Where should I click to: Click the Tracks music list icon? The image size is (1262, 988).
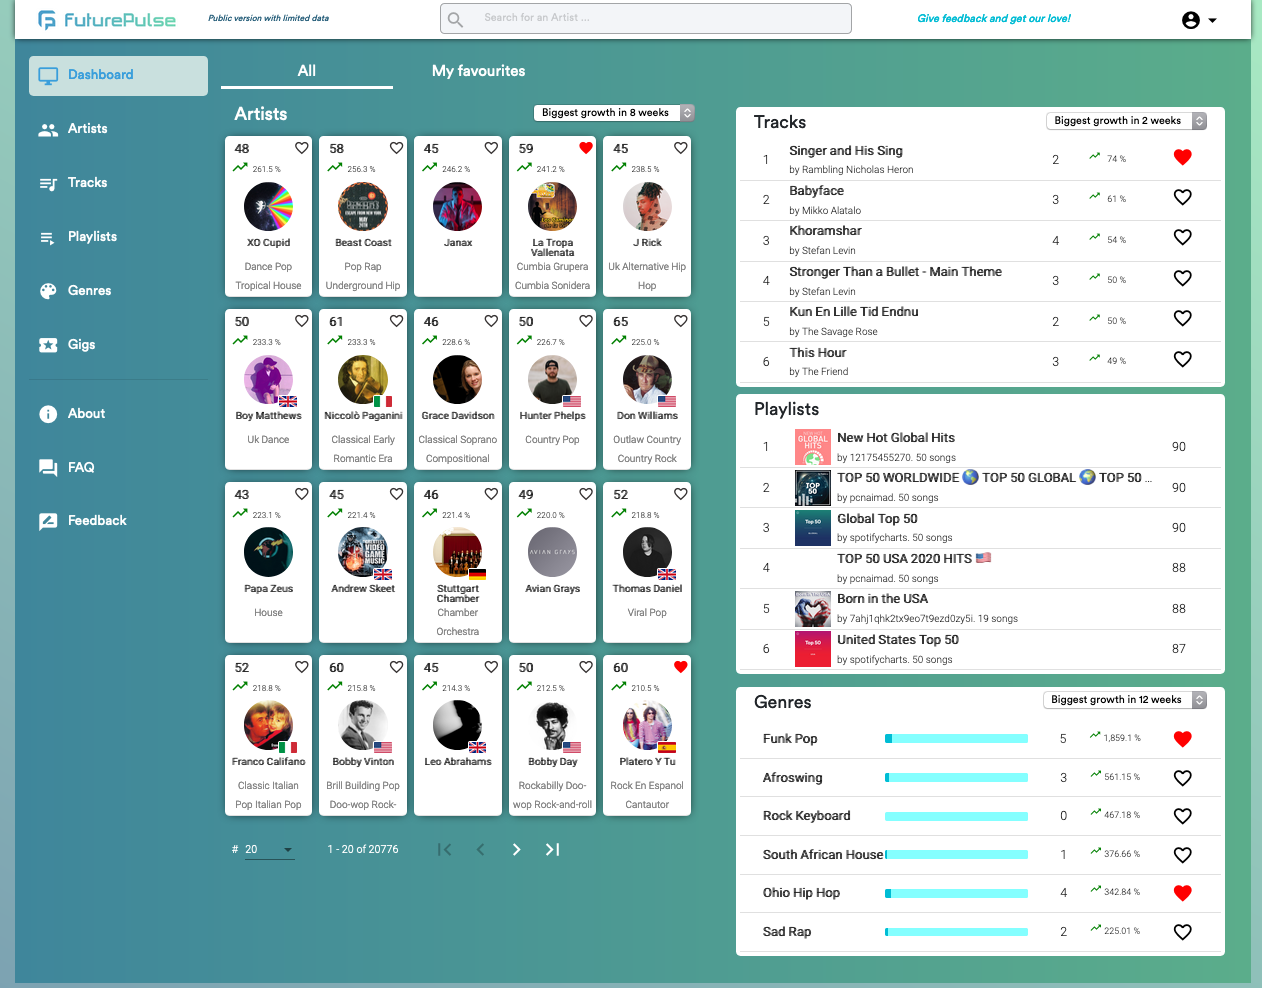[48, 184]
